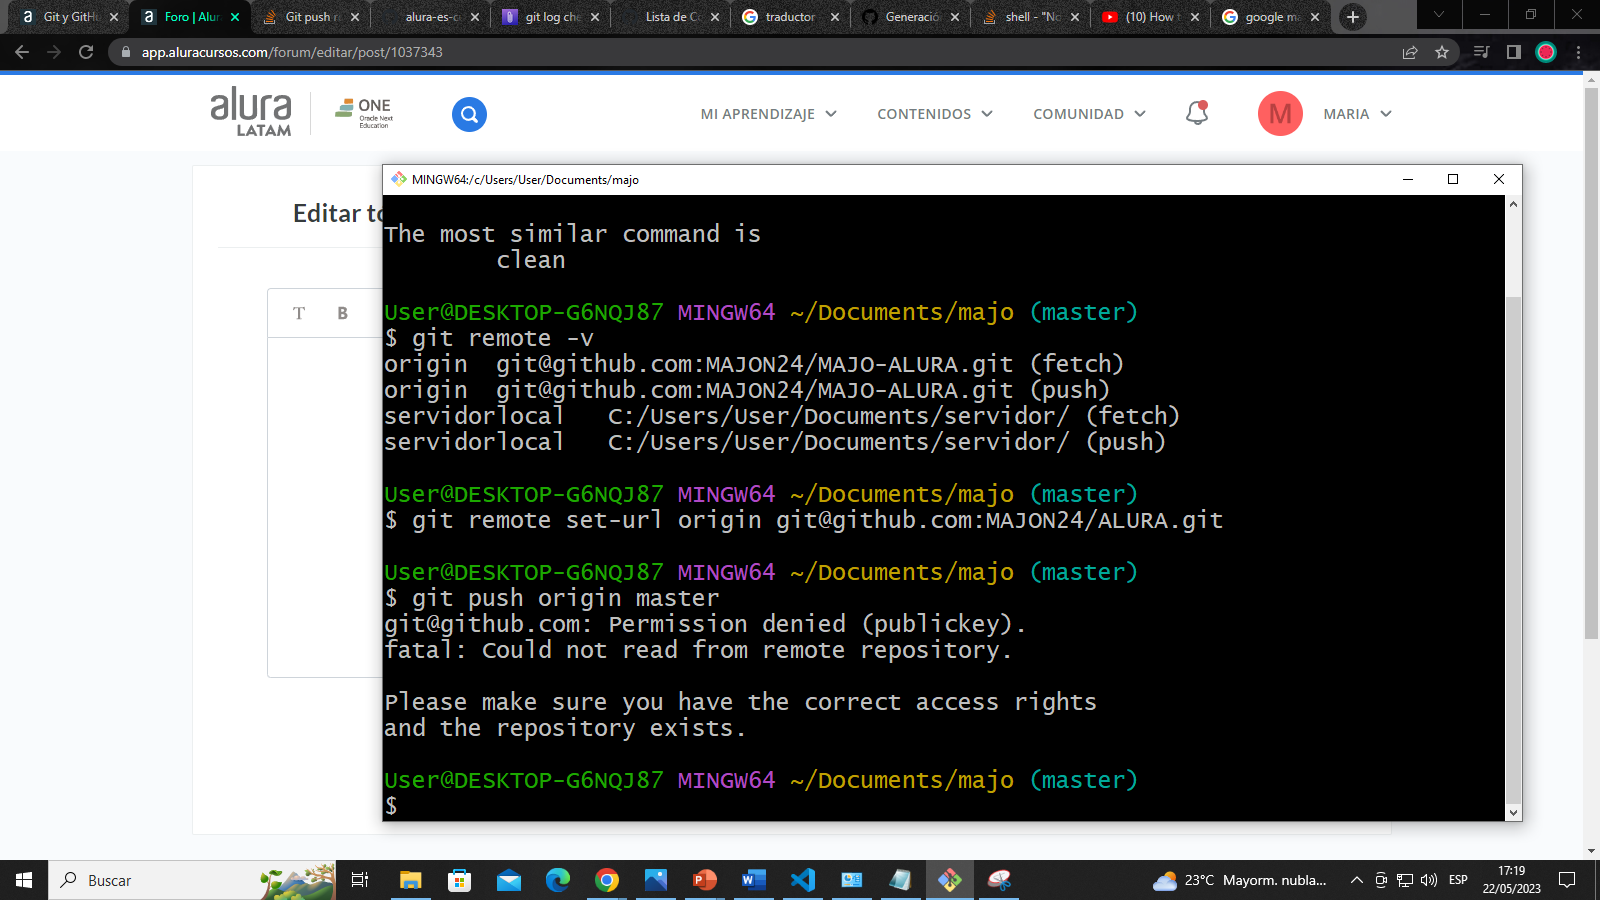Click the 'Permission denied (publickey).' error line

point(705,624)
